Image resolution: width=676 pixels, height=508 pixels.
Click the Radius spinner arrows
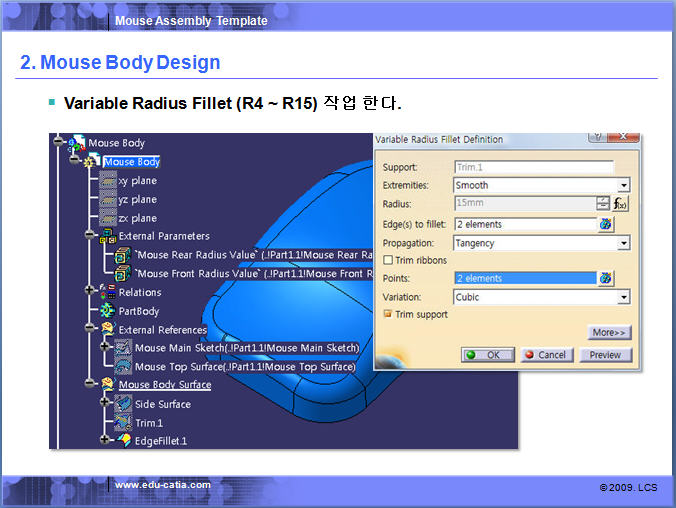603,204
